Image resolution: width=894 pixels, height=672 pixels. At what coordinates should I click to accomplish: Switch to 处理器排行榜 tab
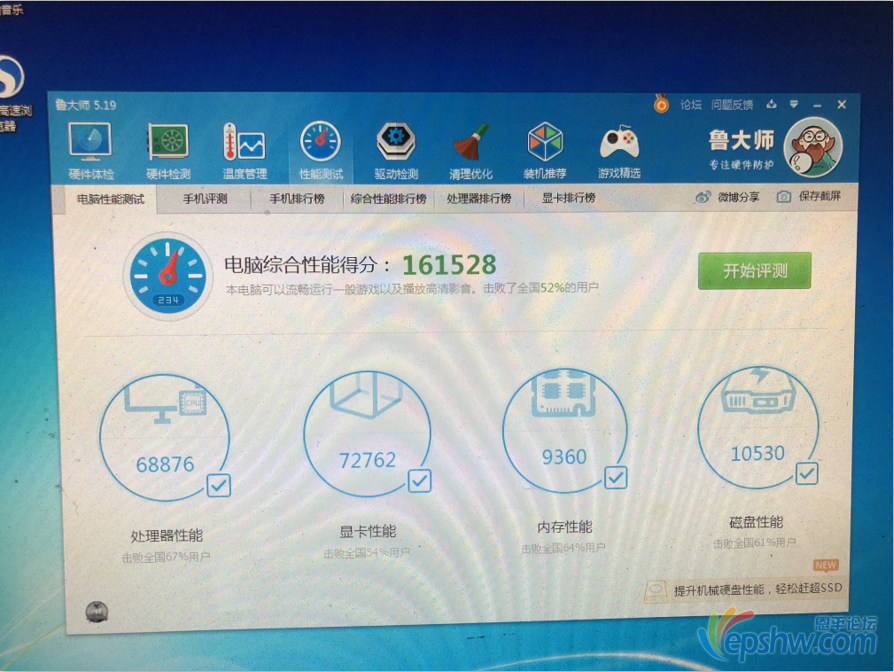[479, 198]
